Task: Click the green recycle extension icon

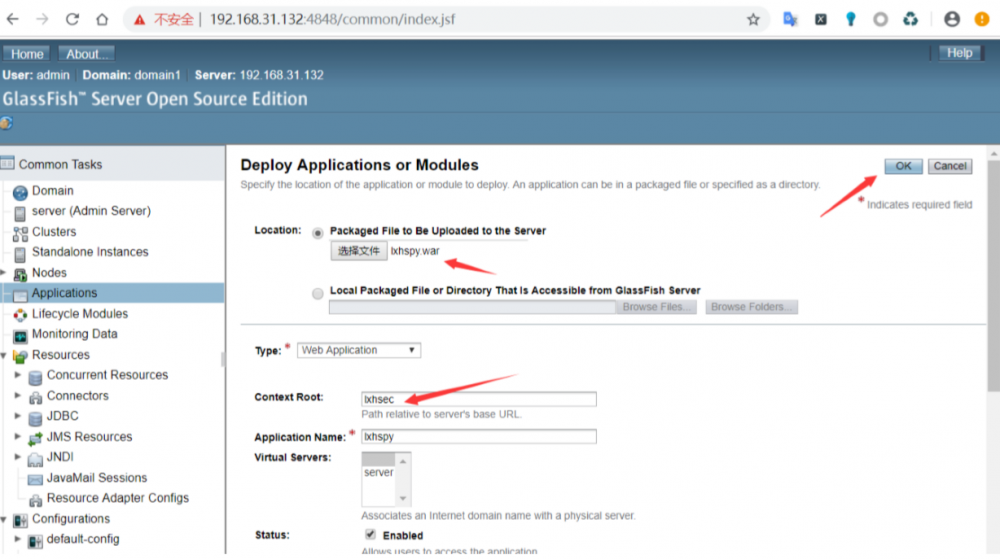Action: pyautogui.click(x=910, y=19)
